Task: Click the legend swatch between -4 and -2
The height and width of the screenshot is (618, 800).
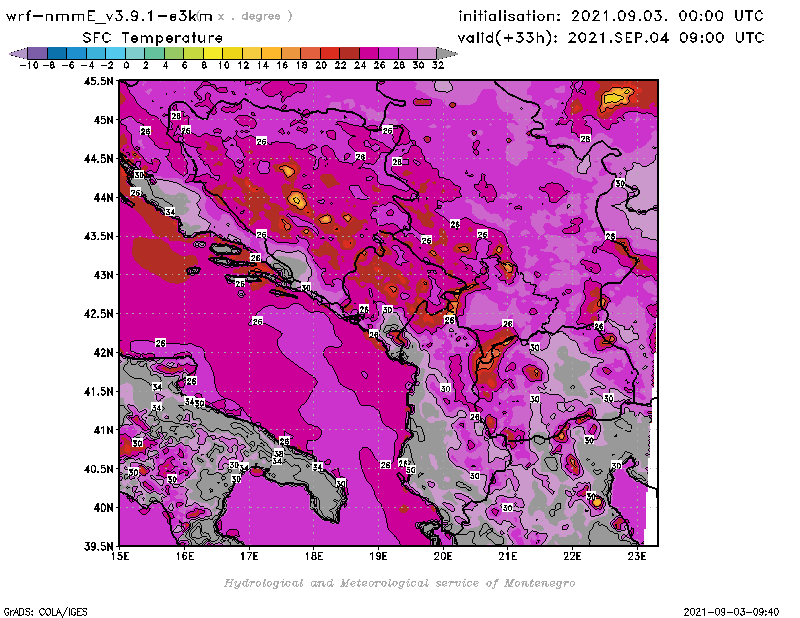Action: pyautogui.click(x=96, y=53)
